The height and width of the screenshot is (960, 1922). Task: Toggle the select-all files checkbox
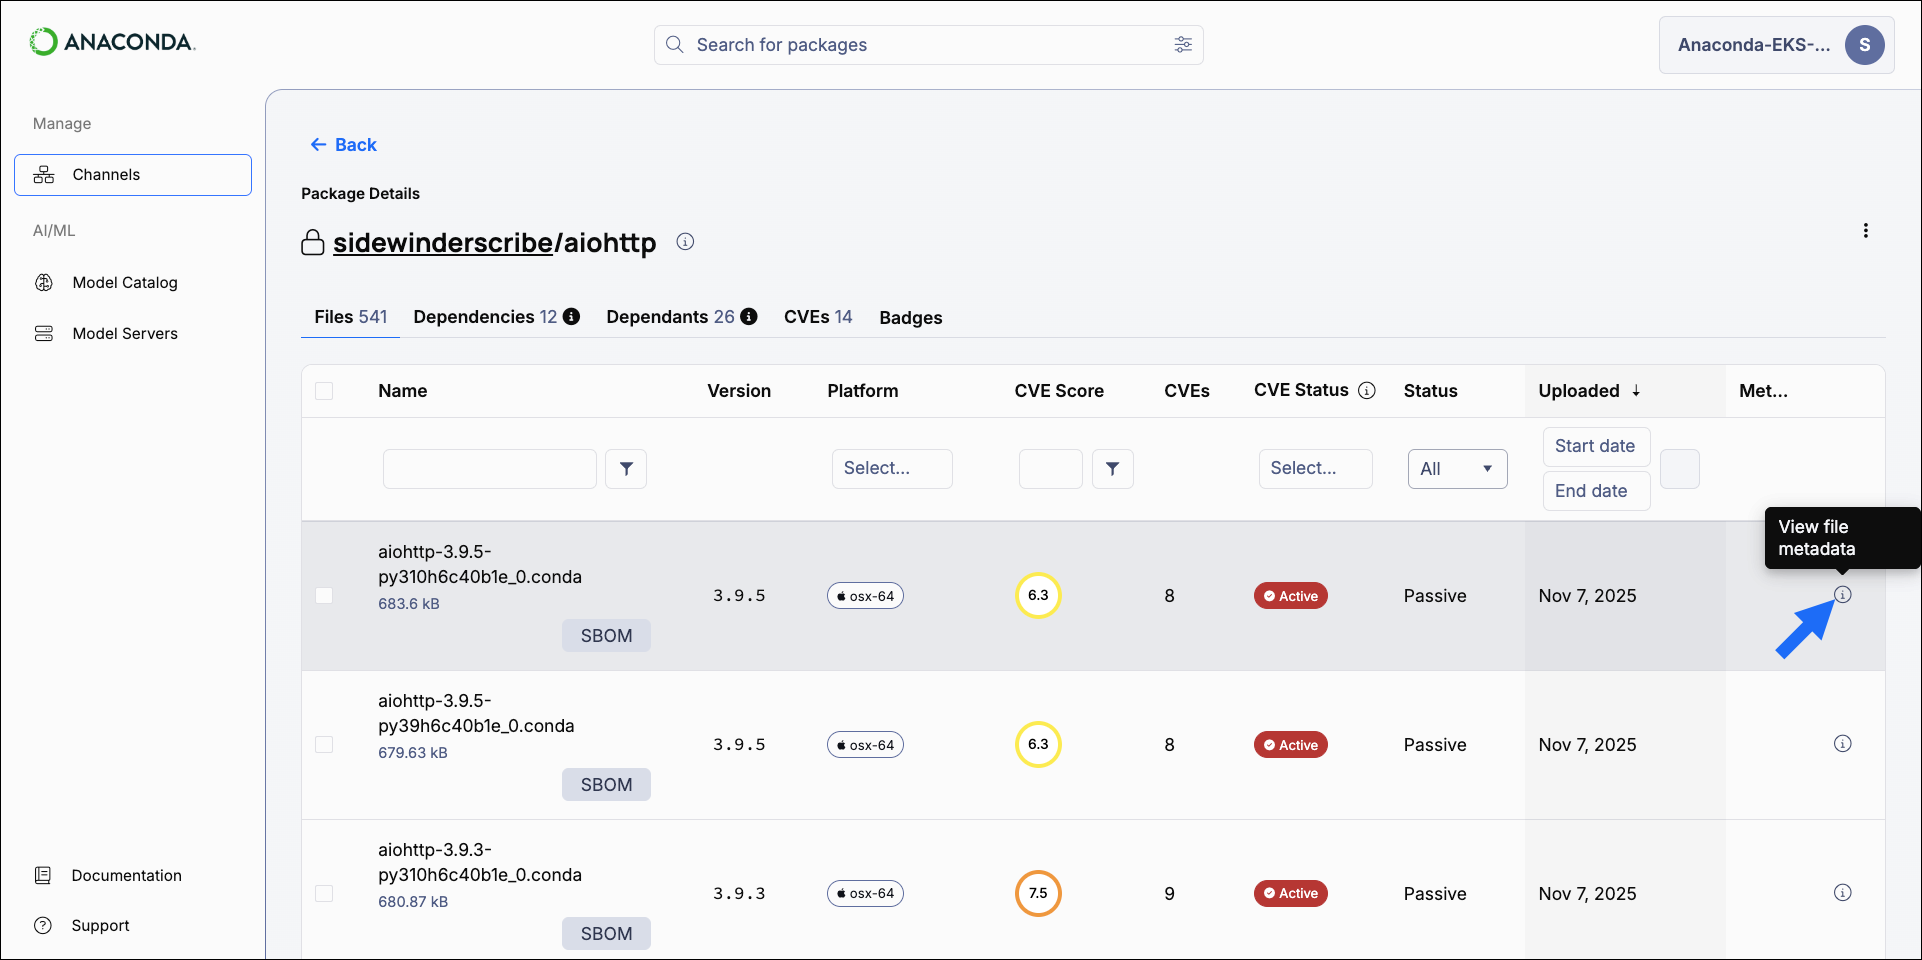point(324,391)
